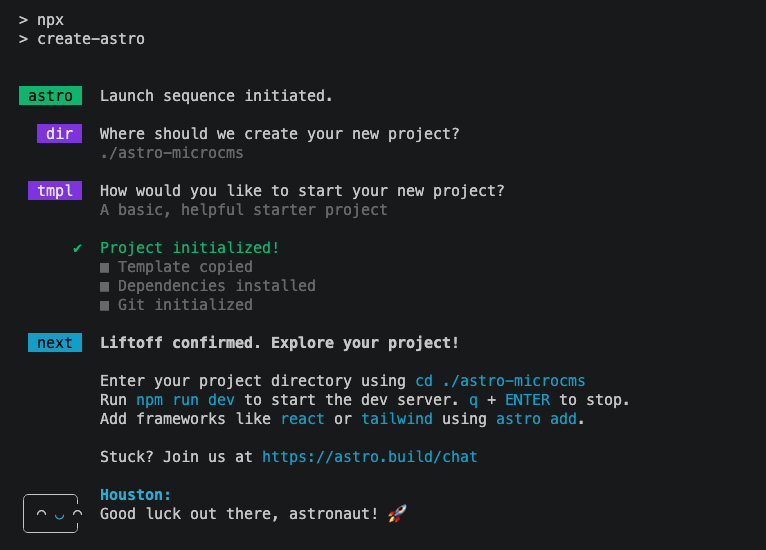Click the square bullet beside Git initialized
The height and width of the screenshot is (550, 766).
pos(105,306)
